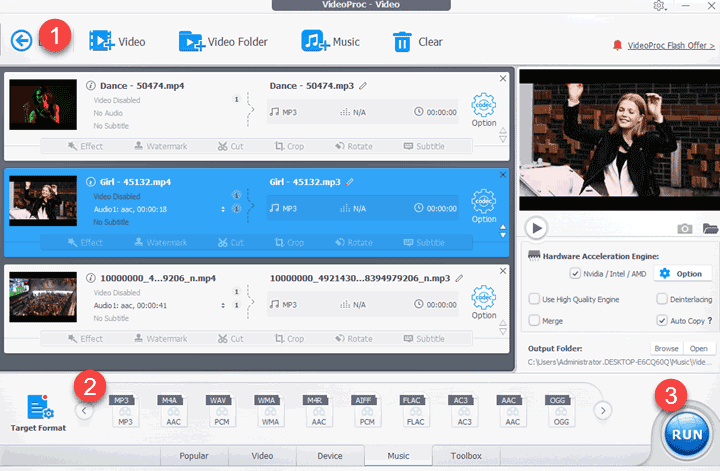720x471 pixels.
Task: Select the 10000000_4...9206_n.mp4 thumbnail
Action: [43, 297]
